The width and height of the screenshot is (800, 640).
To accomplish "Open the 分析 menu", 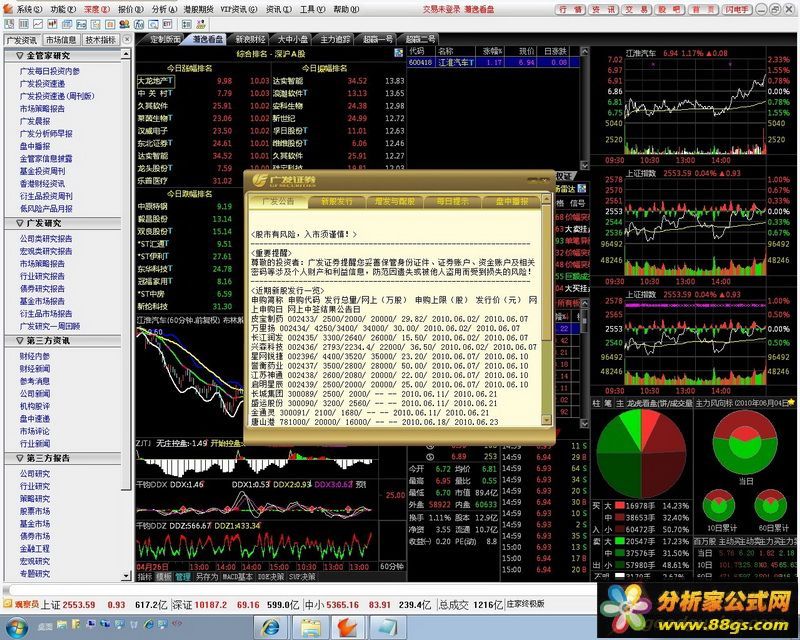I will tap(164, 9).
